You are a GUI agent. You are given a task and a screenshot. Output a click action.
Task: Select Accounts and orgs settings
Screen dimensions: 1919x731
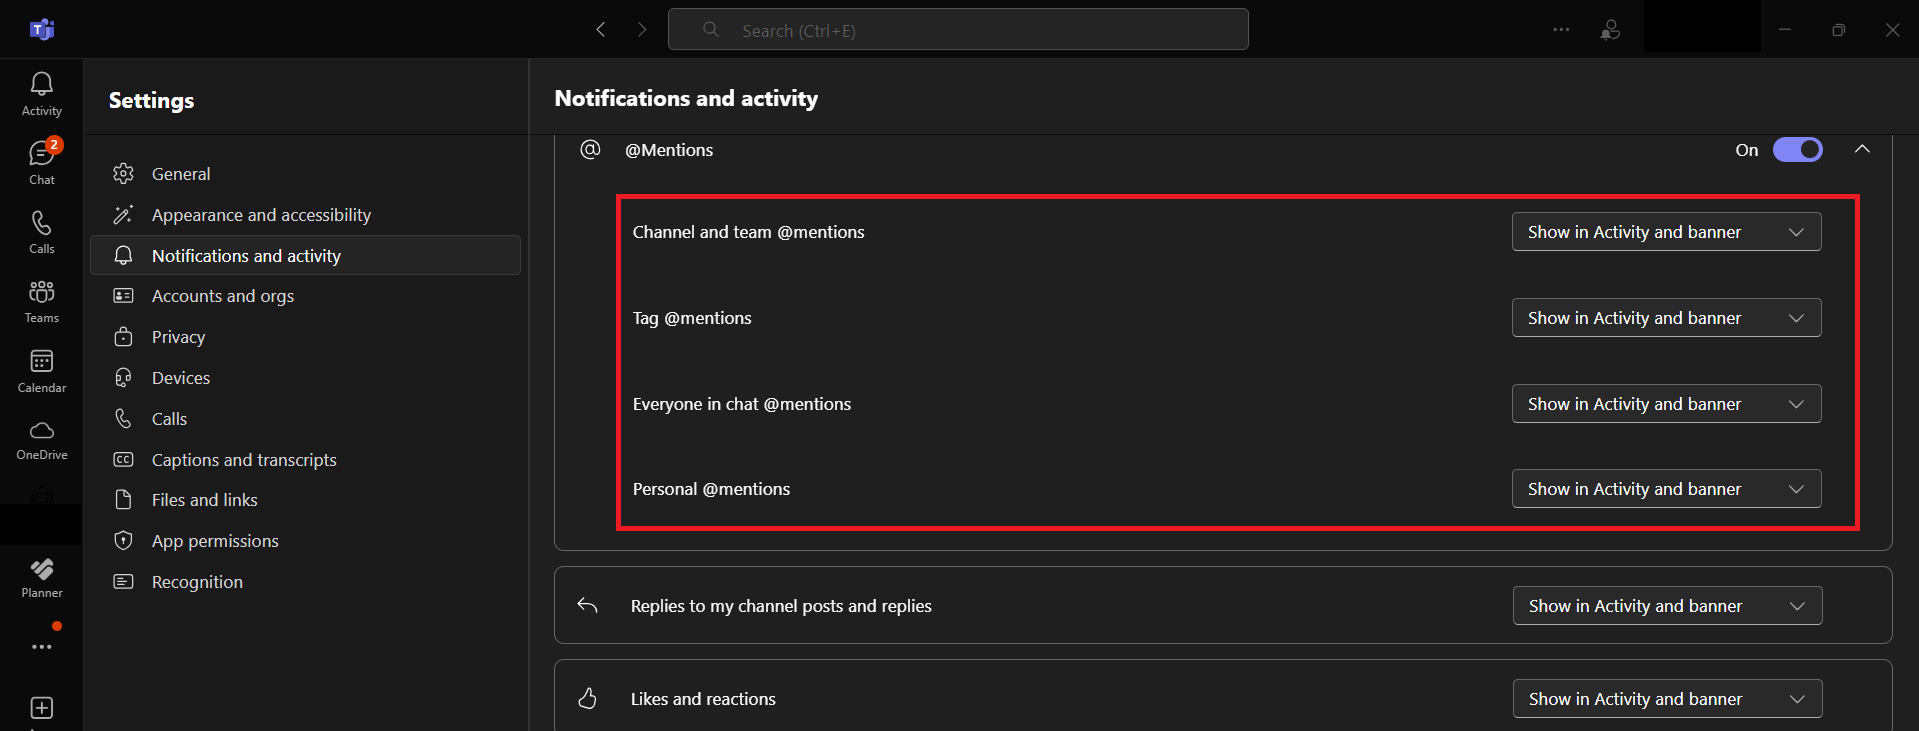point(305,295)
